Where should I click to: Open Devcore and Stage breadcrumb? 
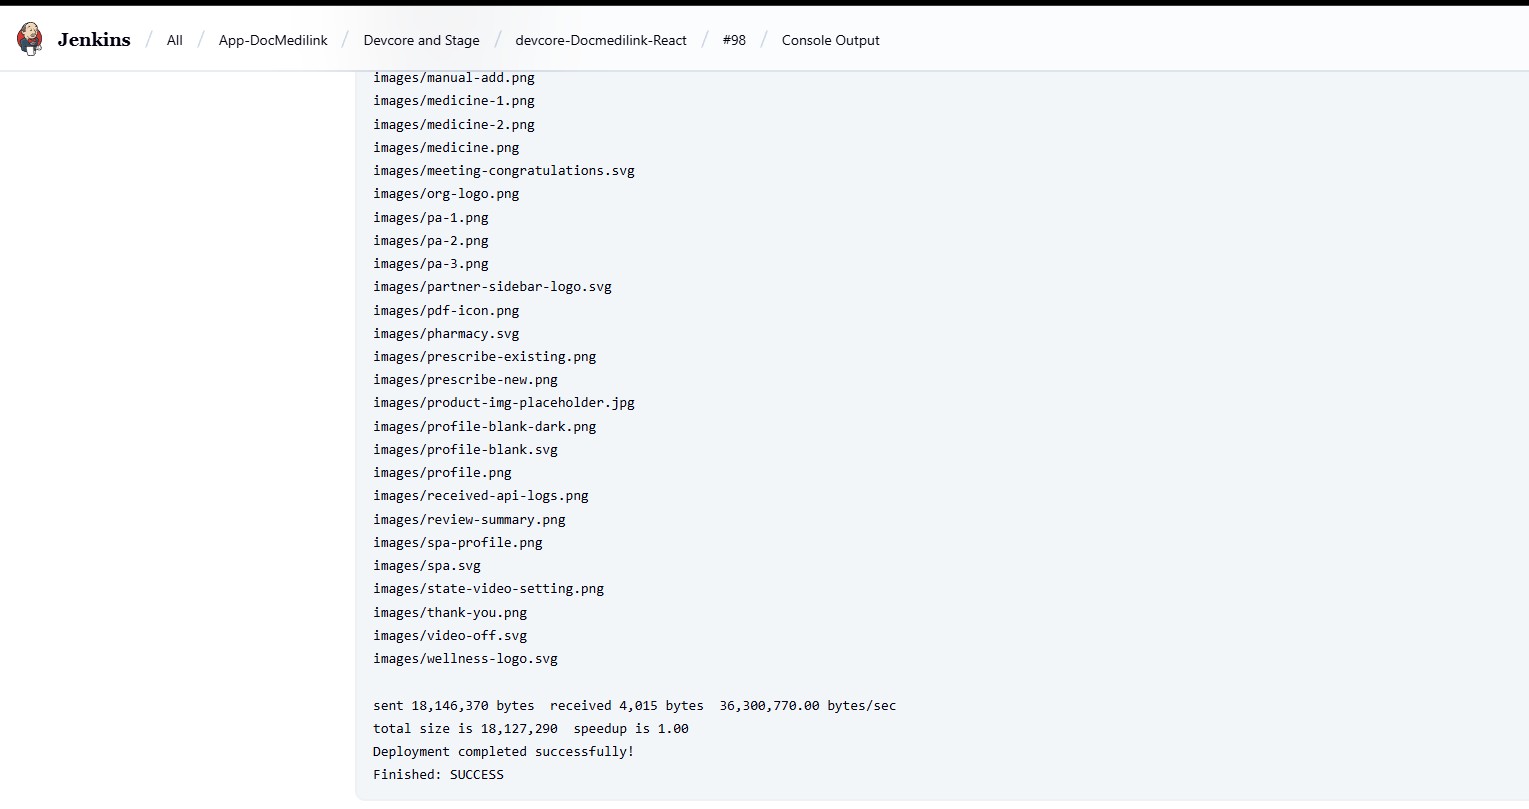click(421, 40)
